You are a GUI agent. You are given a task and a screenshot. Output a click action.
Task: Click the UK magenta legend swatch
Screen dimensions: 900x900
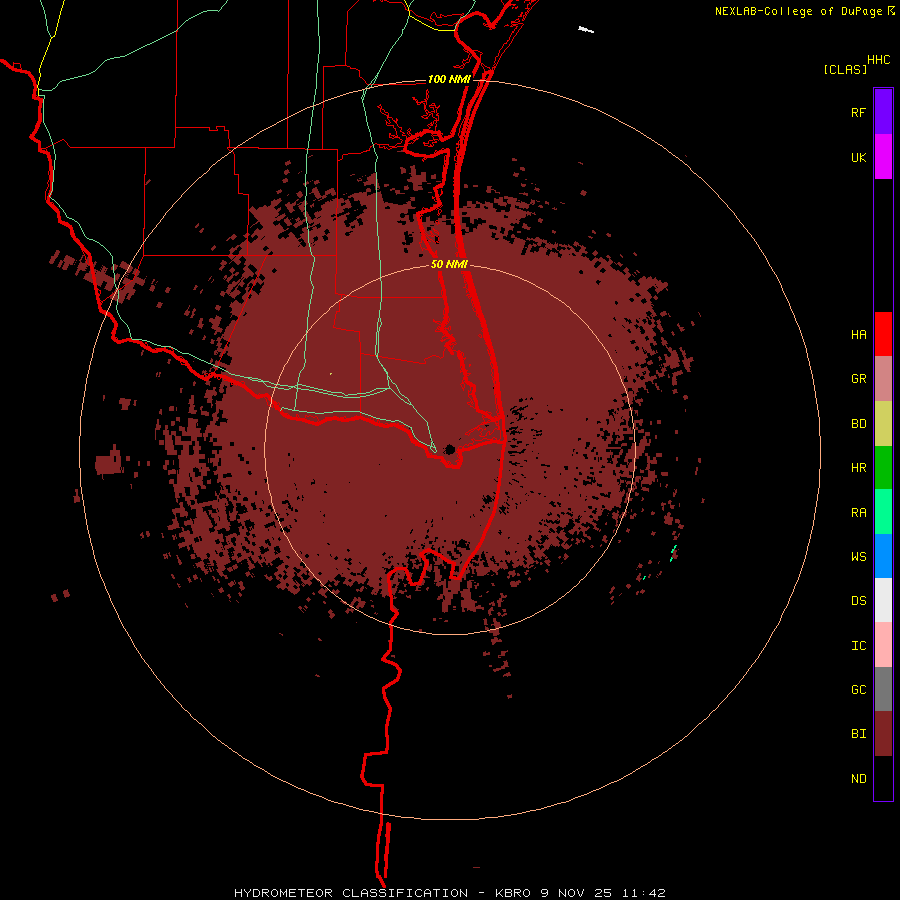click(x=883, y=157)
